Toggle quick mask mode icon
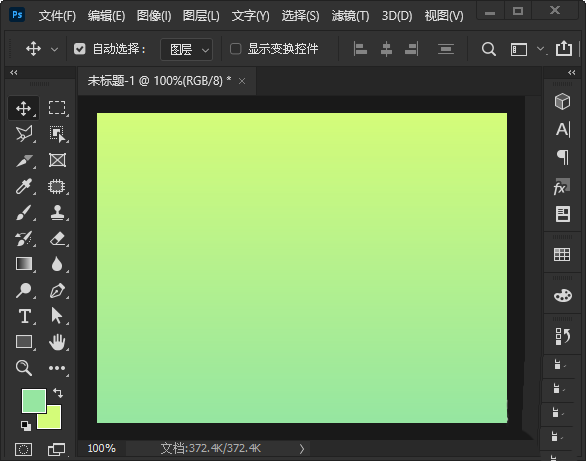Viewport: 586px width, 461px height. (x=23, y=449)
